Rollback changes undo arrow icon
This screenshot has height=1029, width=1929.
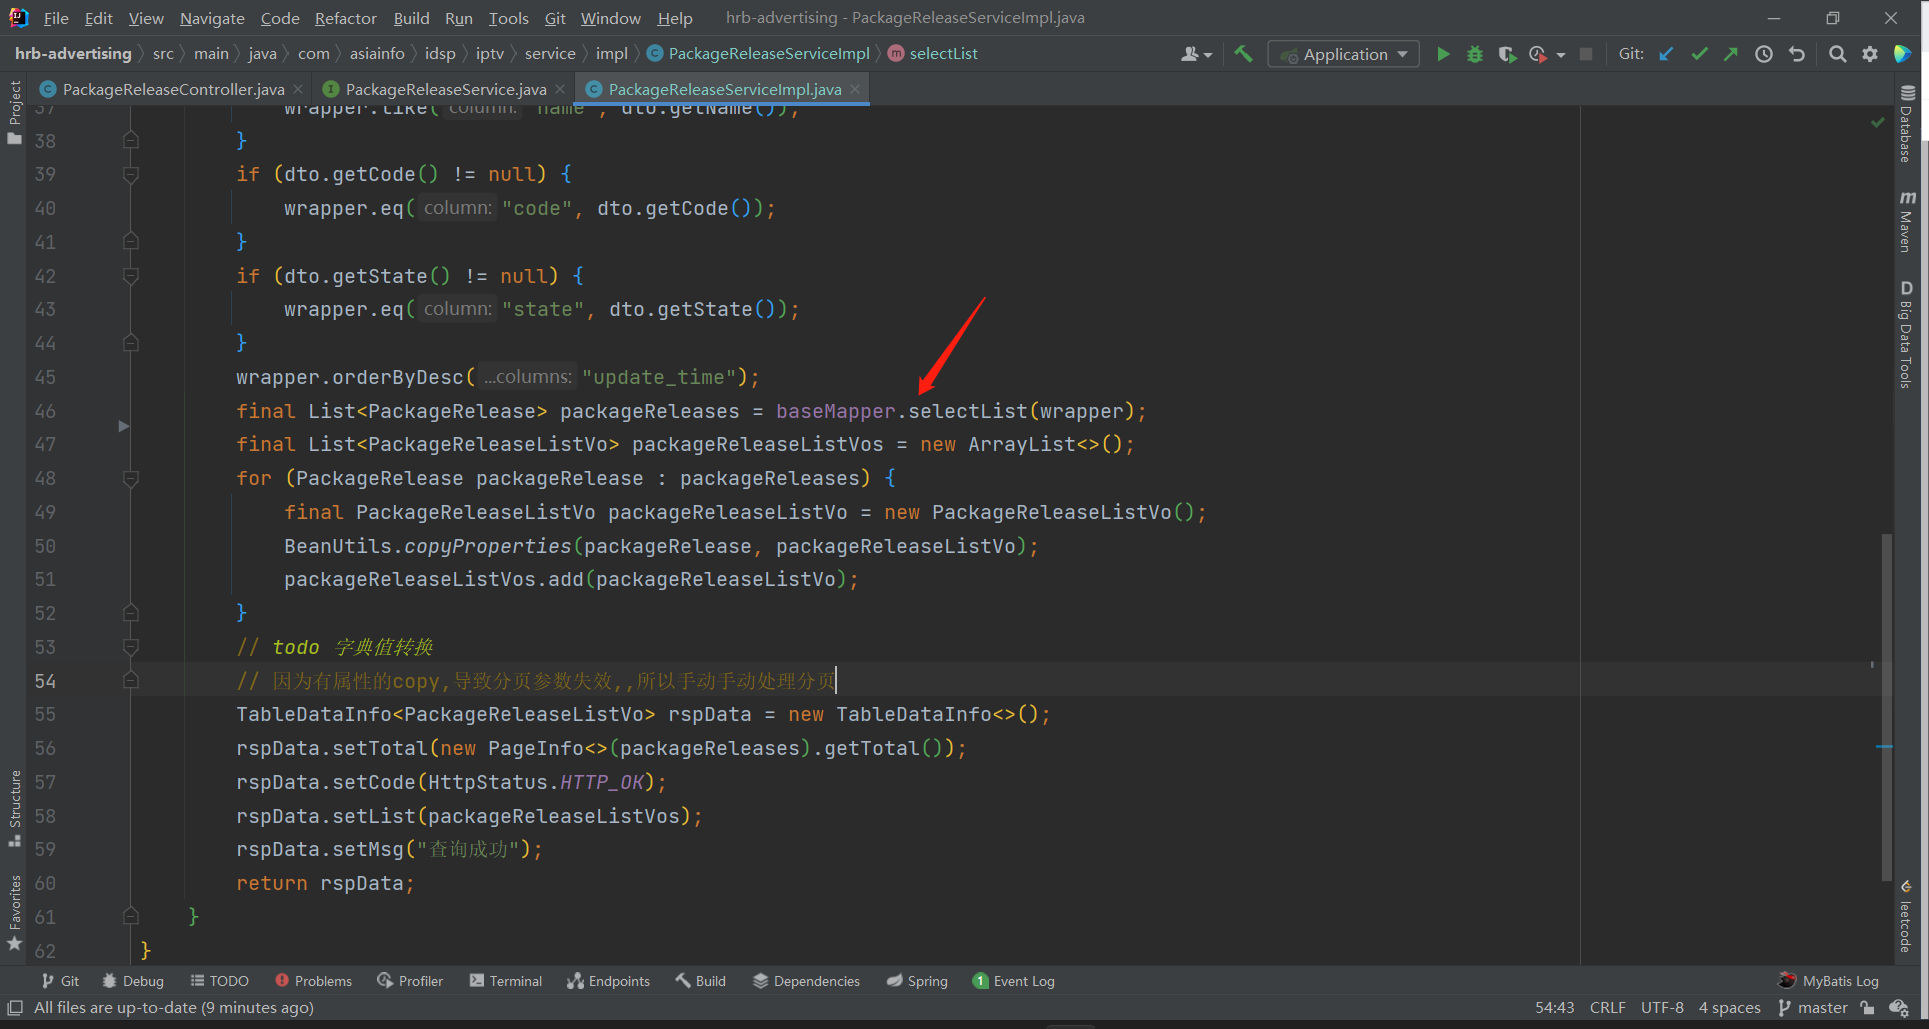1797,54
